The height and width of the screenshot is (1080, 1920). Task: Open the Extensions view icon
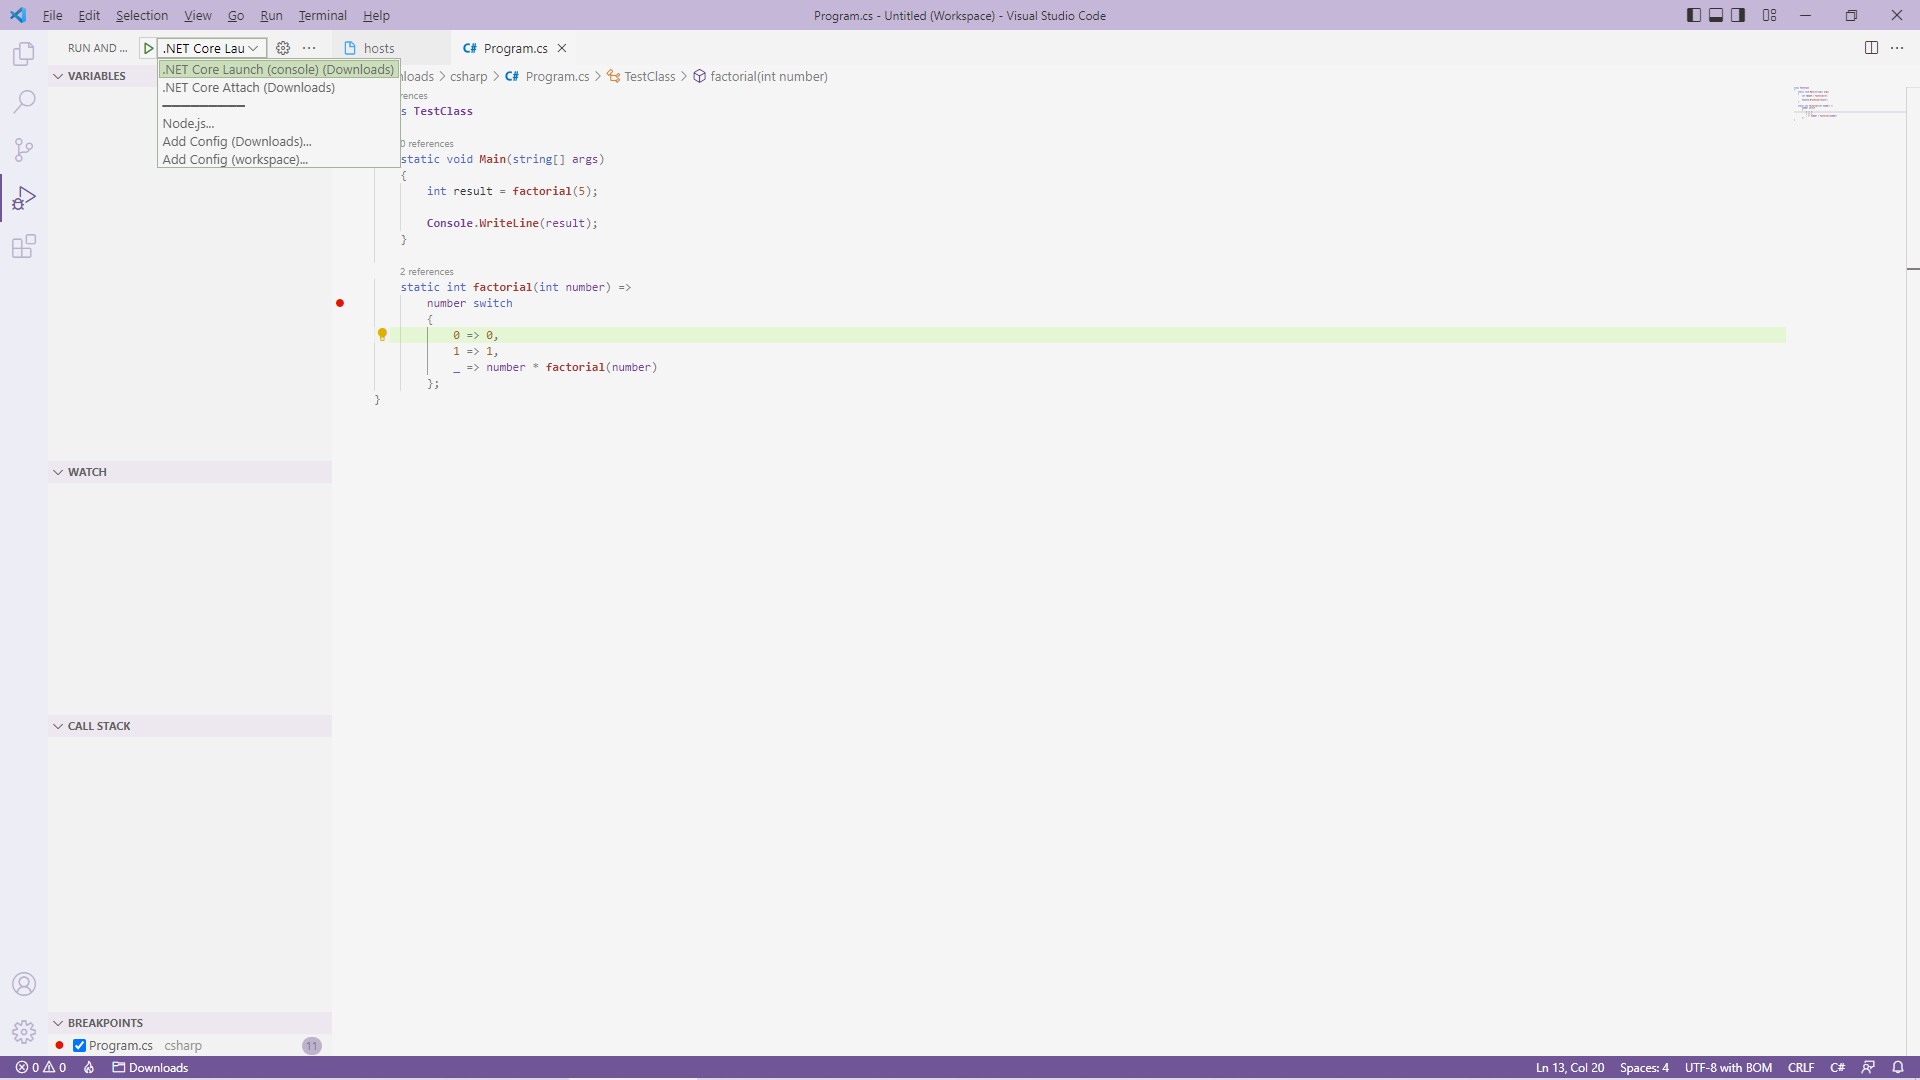tap(24, 246)
